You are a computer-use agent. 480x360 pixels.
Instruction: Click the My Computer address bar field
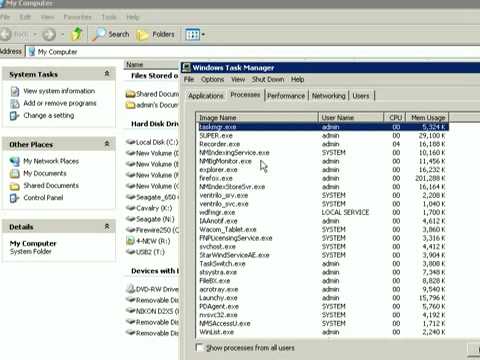pos(253,52)
